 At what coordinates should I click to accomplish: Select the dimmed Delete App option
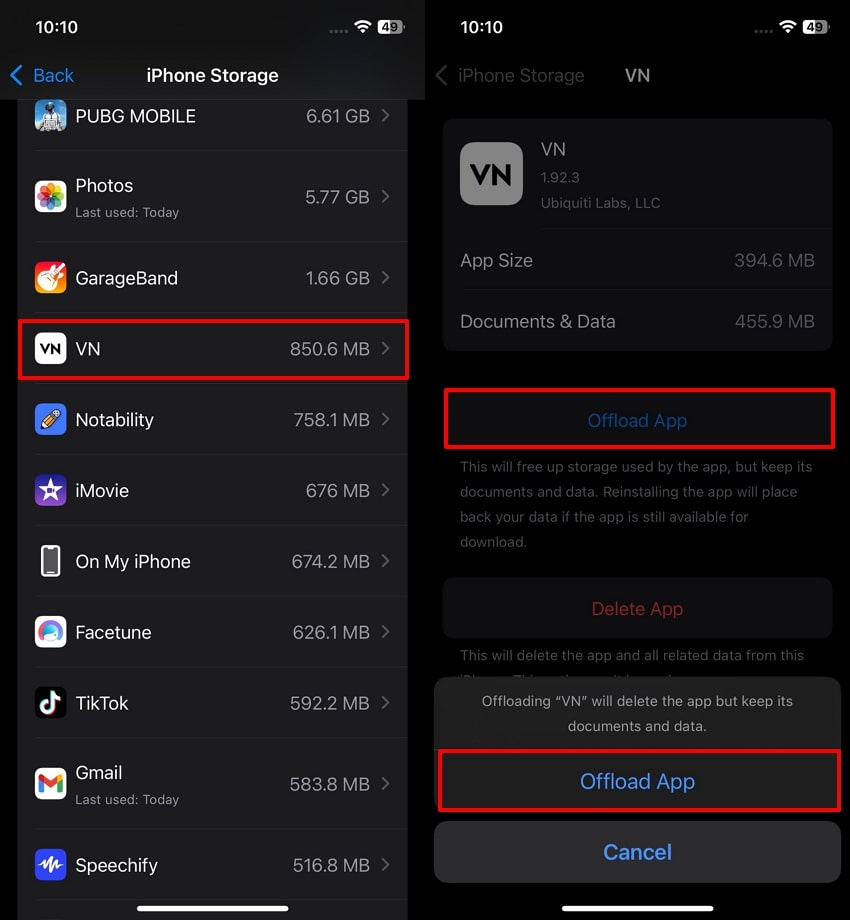(x=638, y=608)
